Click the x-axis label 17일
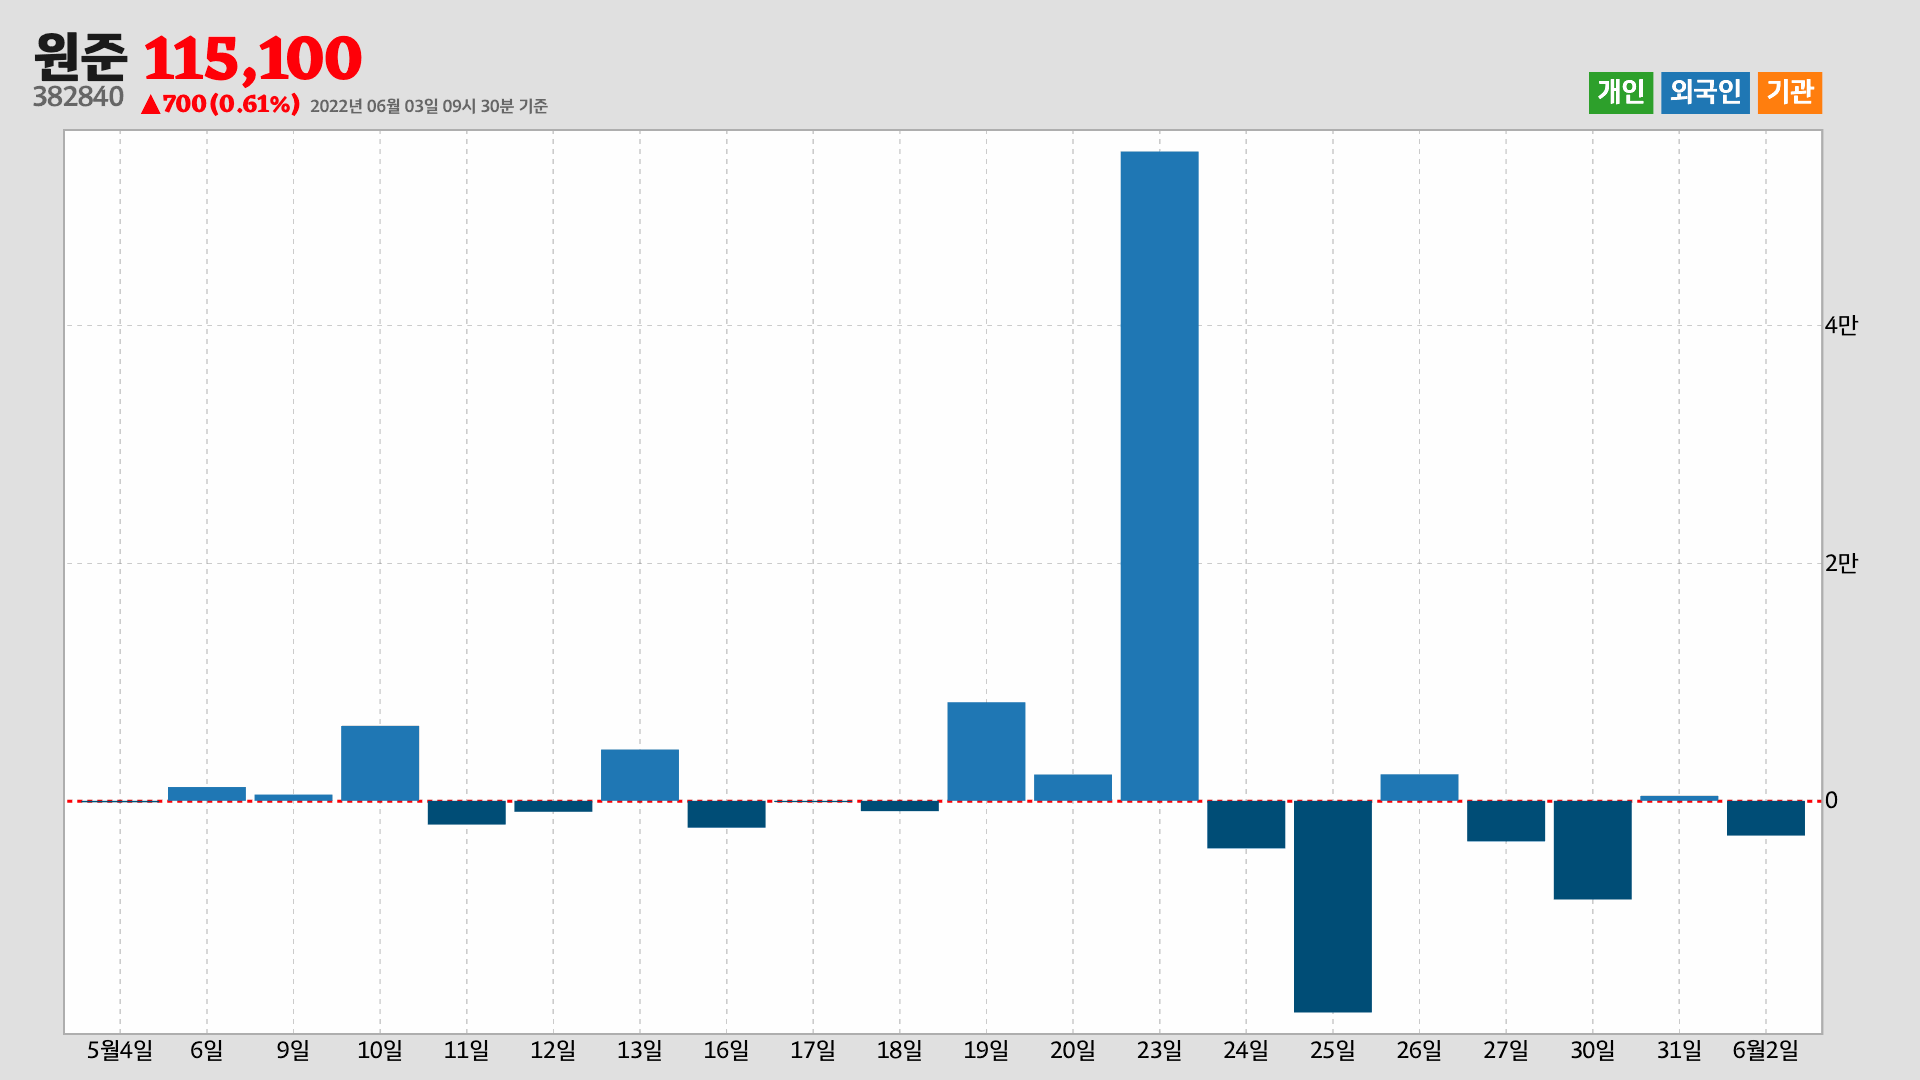Viewport: 1920px width, 1080px height. click(x=813, y=1050)
